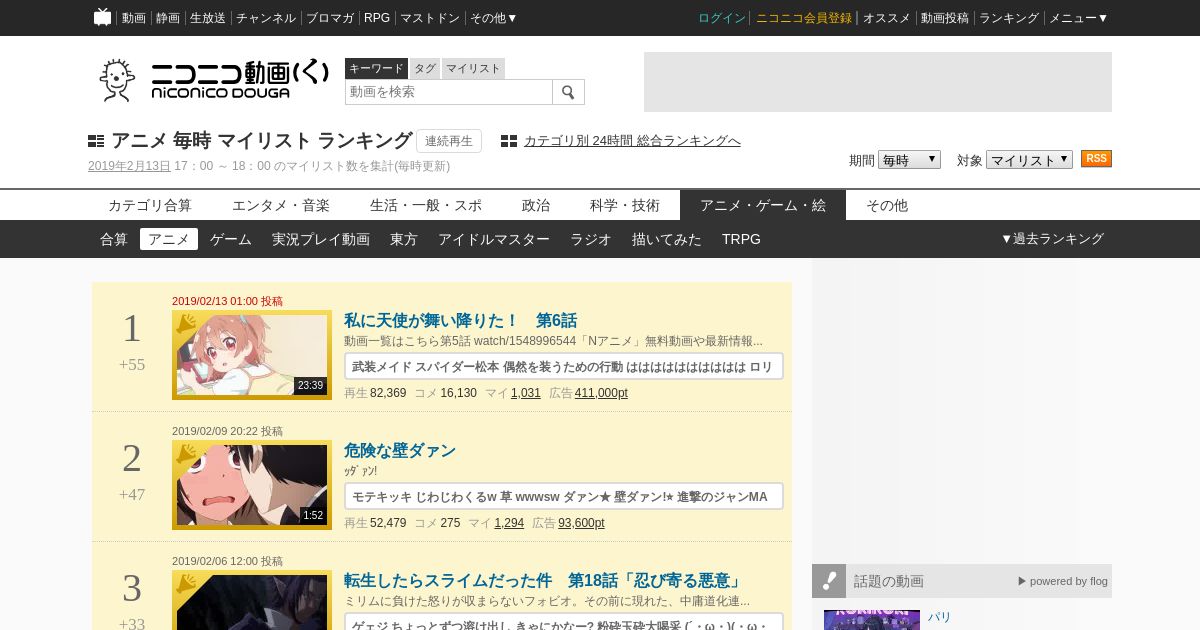The width and height of the screenshot is (1200, 630).
Task: Select the TRPG subcategory
Action: click(x=741, y=239)
